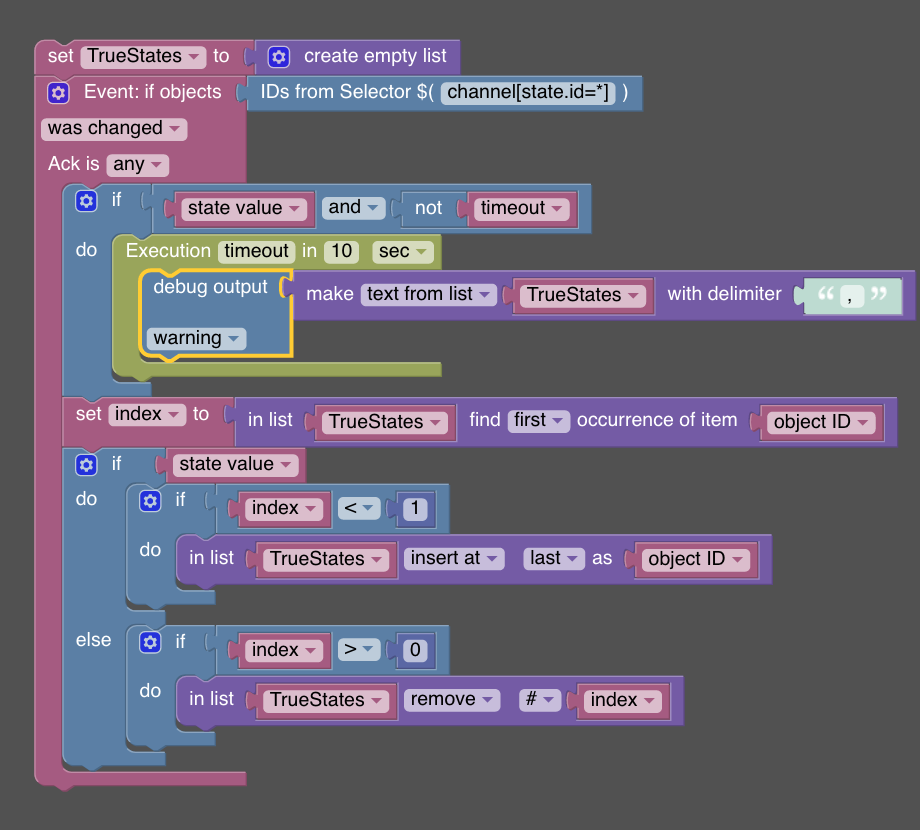The height and width of the screenshot is (830, 920).
Task: Open the 'was changed' dropdown
Action: click(x=114, y=128)
